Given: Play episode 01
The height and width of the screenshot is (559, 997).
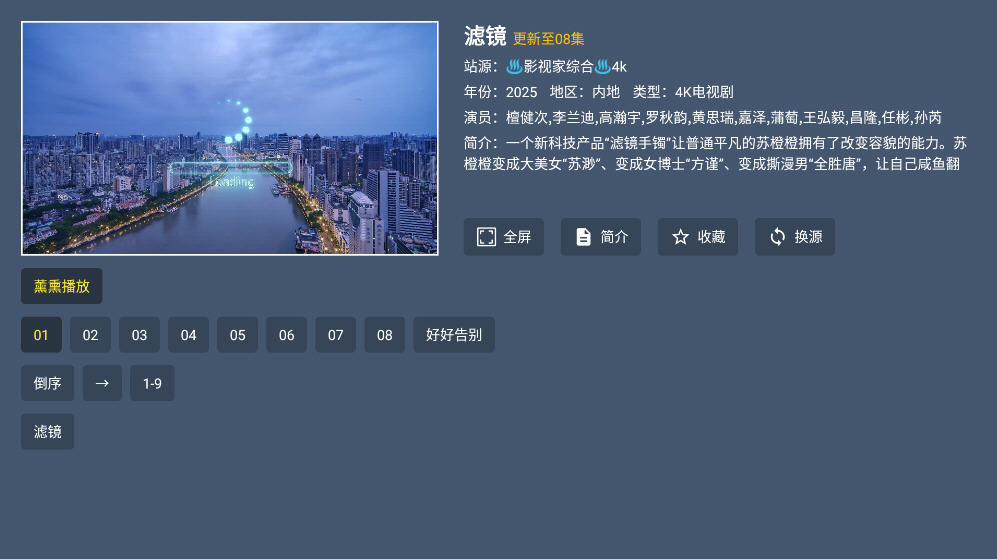Looking at the screenshot, I should [x=41, y=335].
